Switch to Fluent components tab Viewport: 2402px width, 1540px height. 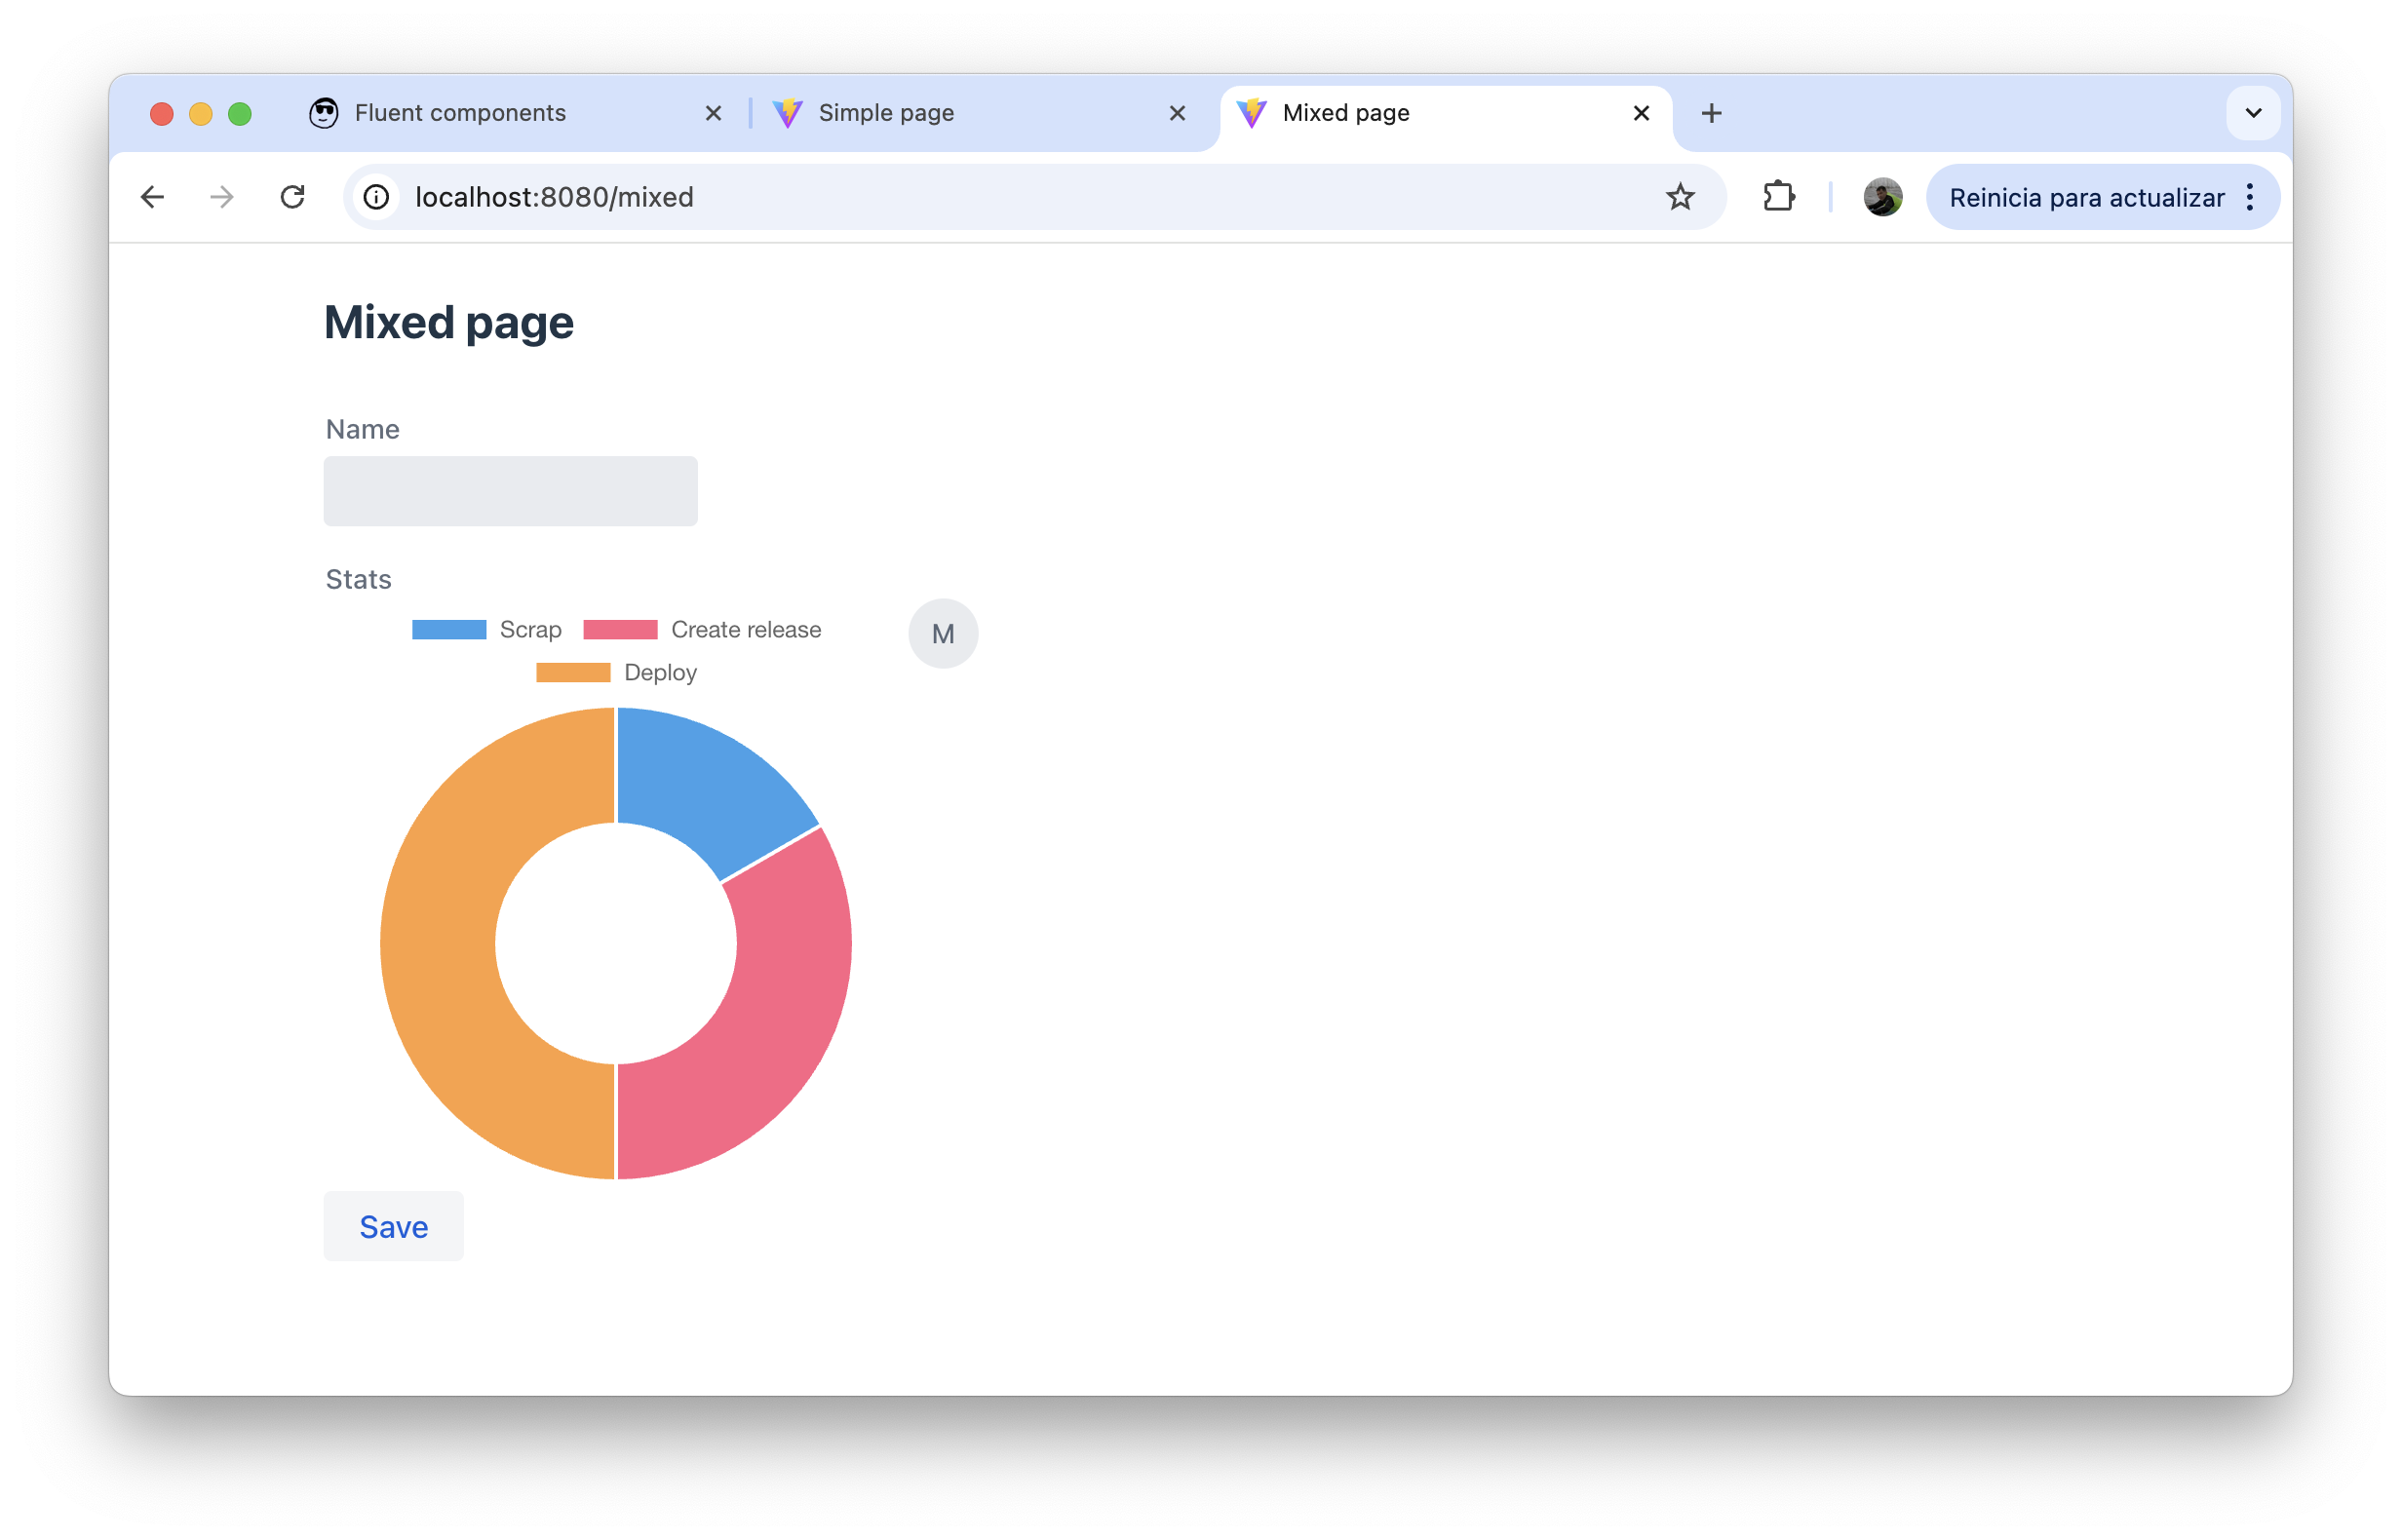(x=460, y=113)
